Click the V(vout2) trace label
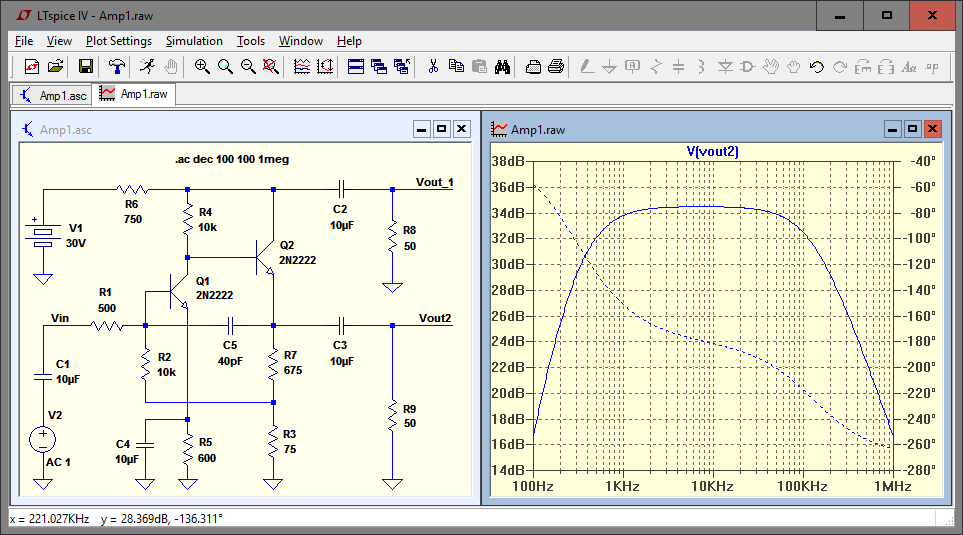 point(712,151)
